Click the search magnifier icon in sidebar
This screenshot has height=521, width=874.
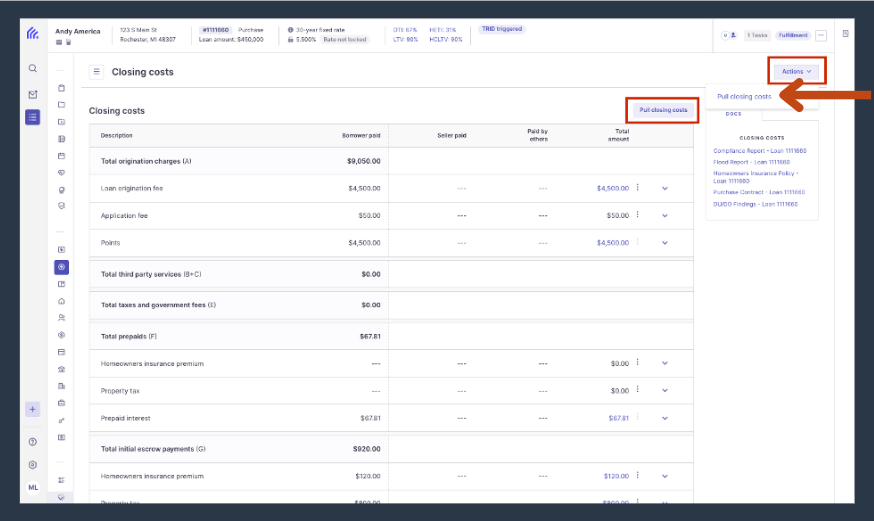click(33, 69)
